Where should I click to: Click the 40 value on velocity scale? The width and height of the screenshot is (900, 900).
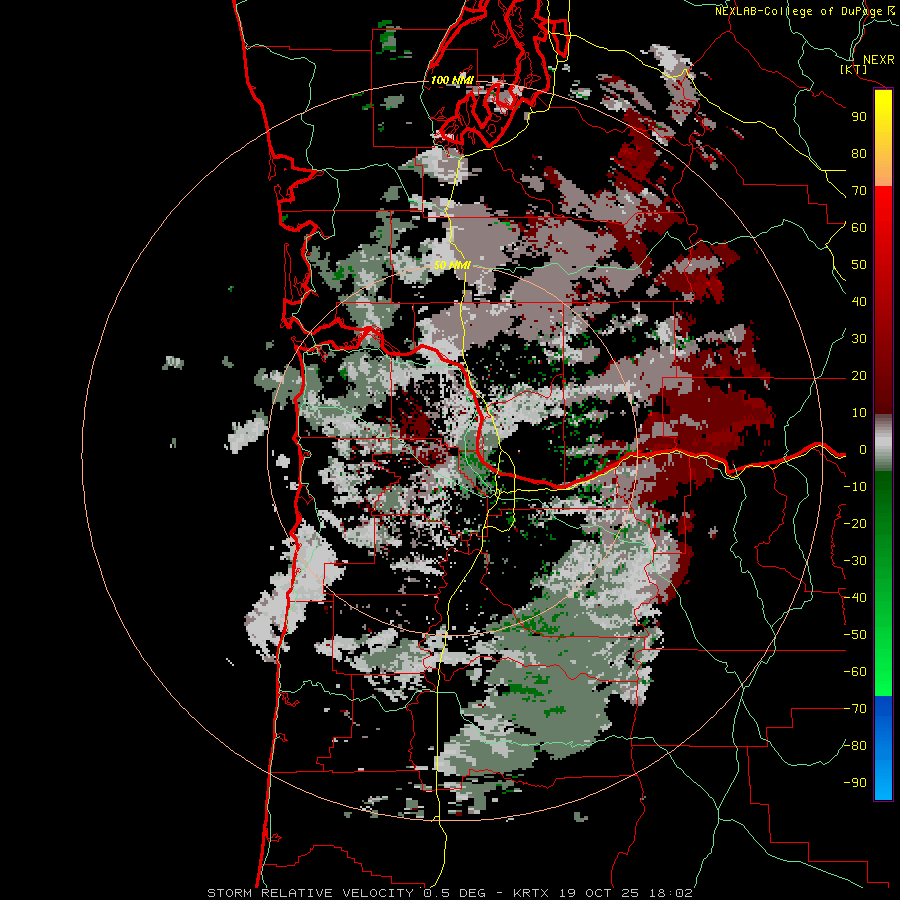pyautogui.click(x=859, y=301)
